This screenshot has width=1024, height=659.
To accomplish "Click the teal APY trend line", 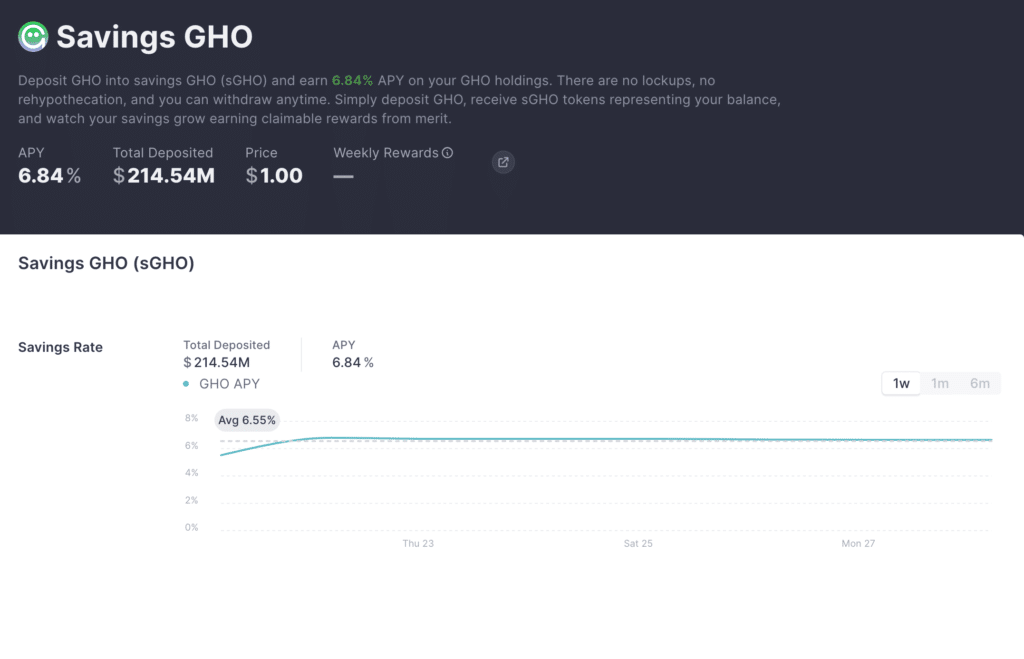I will tap(600, 437).
